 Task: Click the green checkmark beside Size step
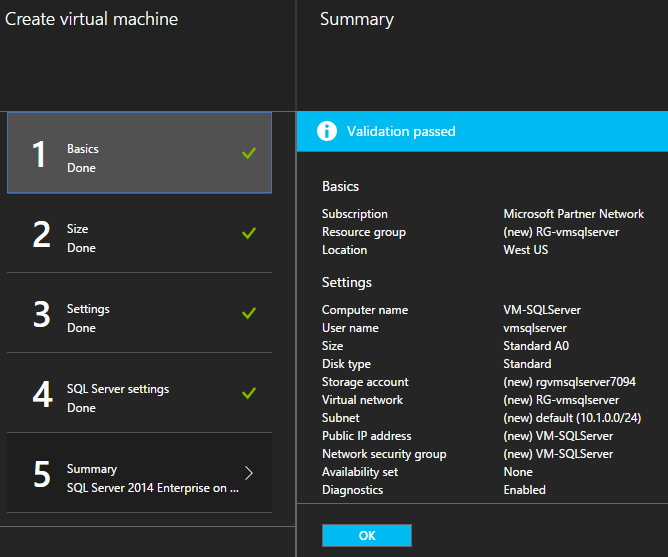coord(249,233)
